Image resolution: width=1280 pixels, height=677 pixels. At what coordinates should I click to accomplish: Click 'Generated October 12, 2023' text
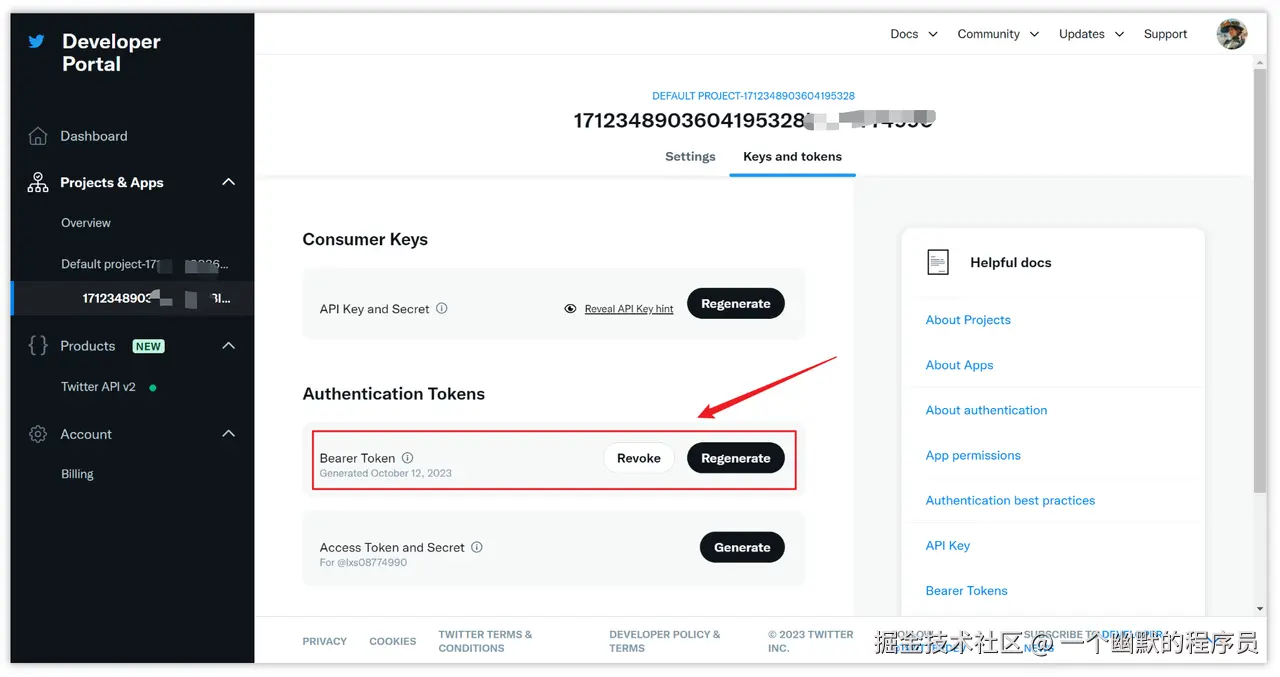pyautogui.click(x=386, y=473)
